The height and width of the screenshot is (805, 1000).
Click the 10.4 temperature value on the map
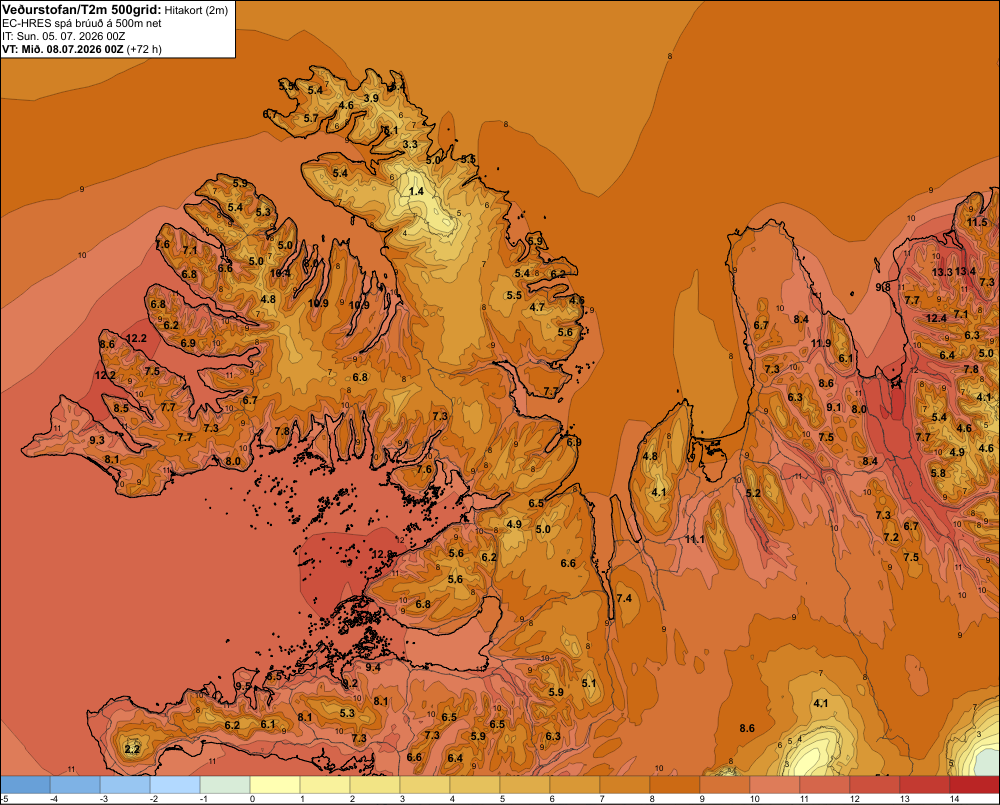[280, 273]
